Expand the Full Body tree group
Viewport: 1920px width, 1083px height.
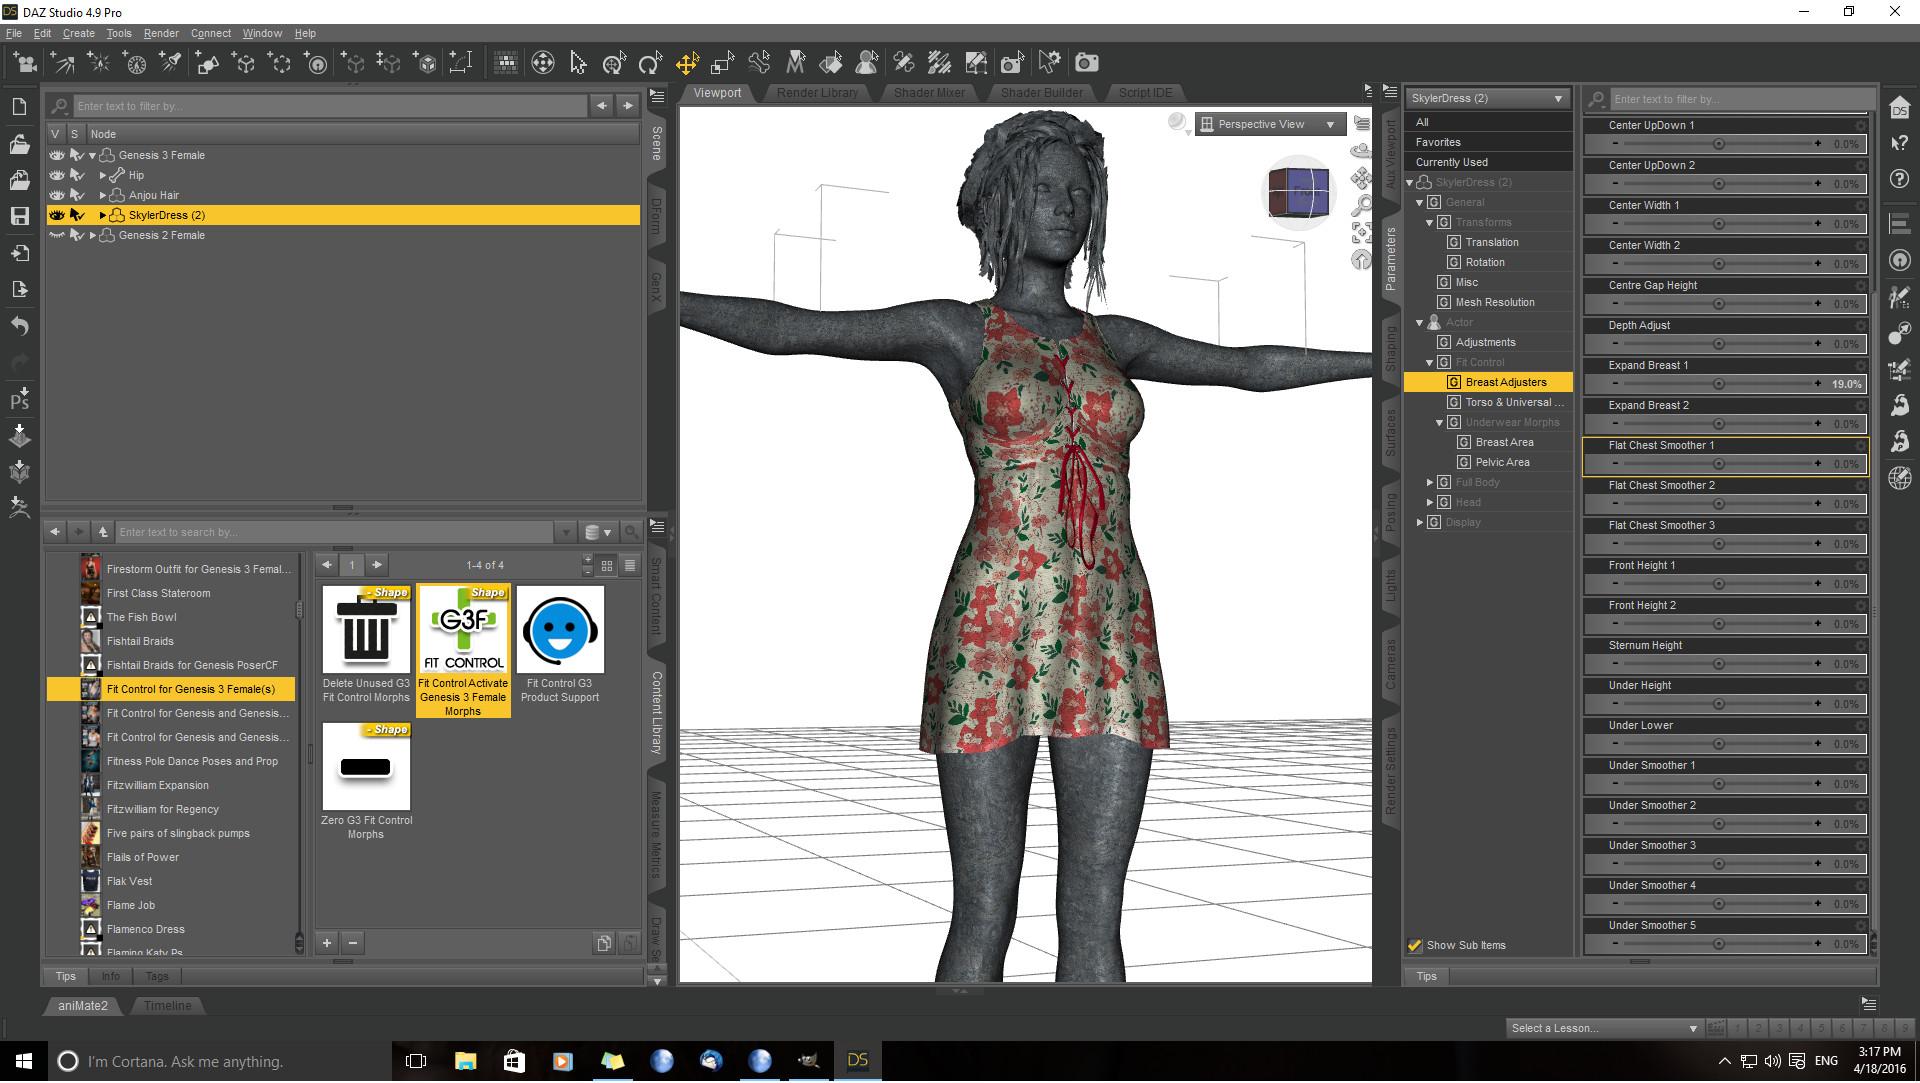[x=1430, y=482]
